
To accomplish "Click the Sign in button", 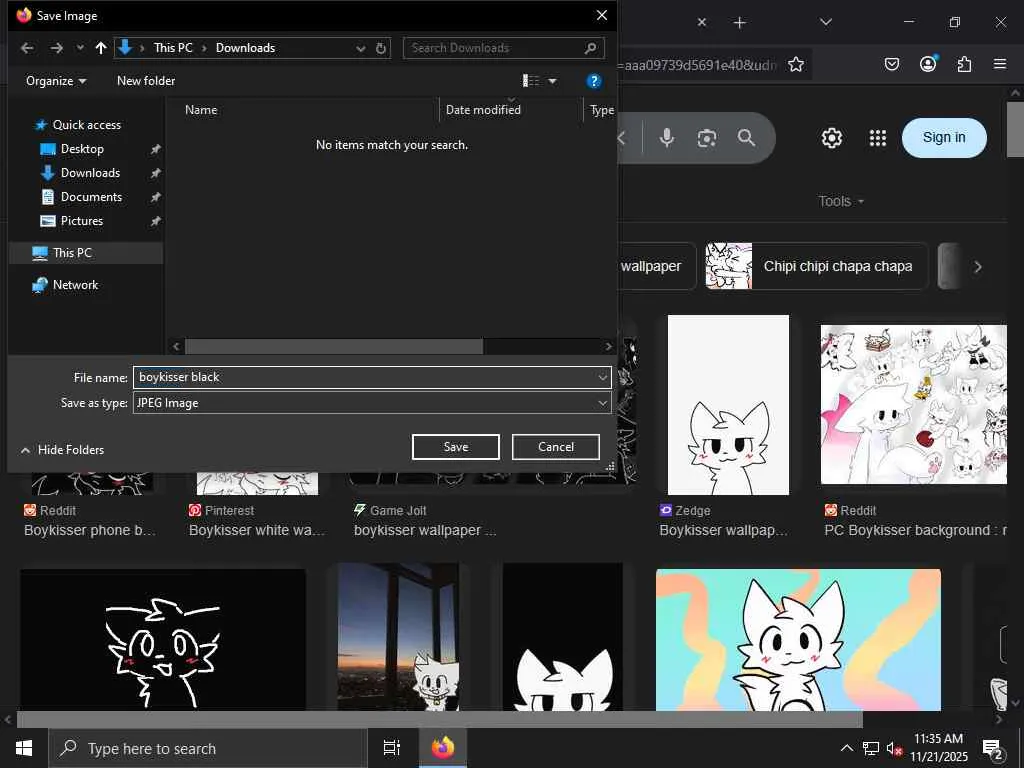I will click(944, 137).
